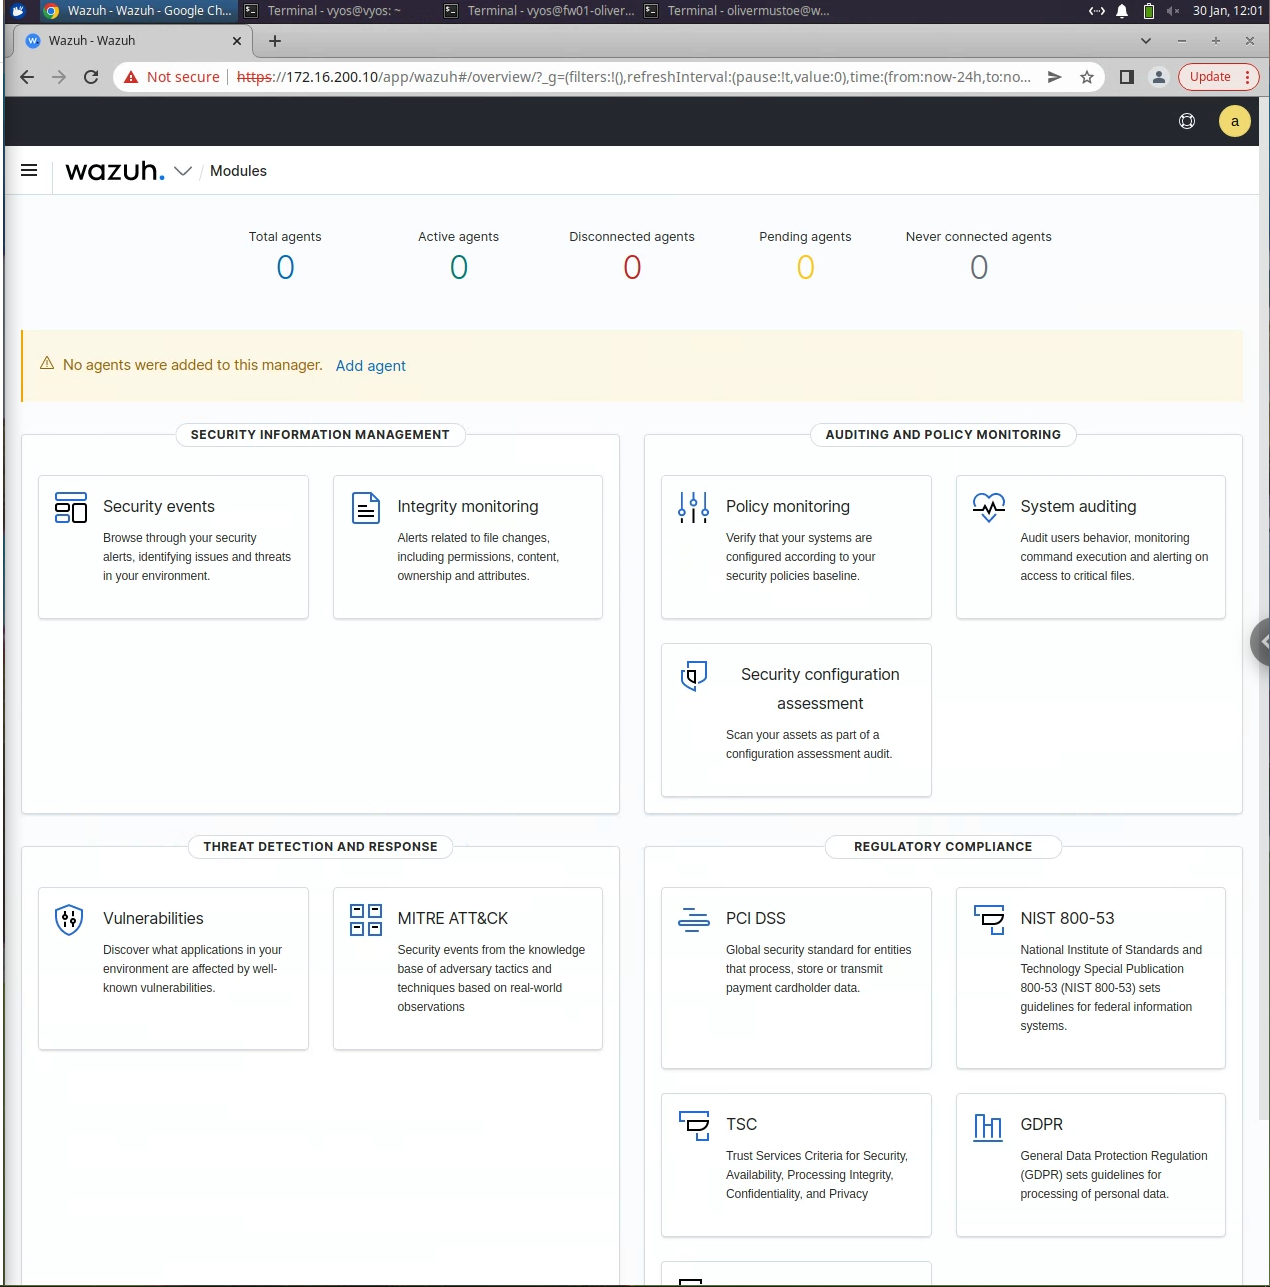
Task: Open the Vulnerabilities module title
Action: pyautogui.click(x=153, y=919)
